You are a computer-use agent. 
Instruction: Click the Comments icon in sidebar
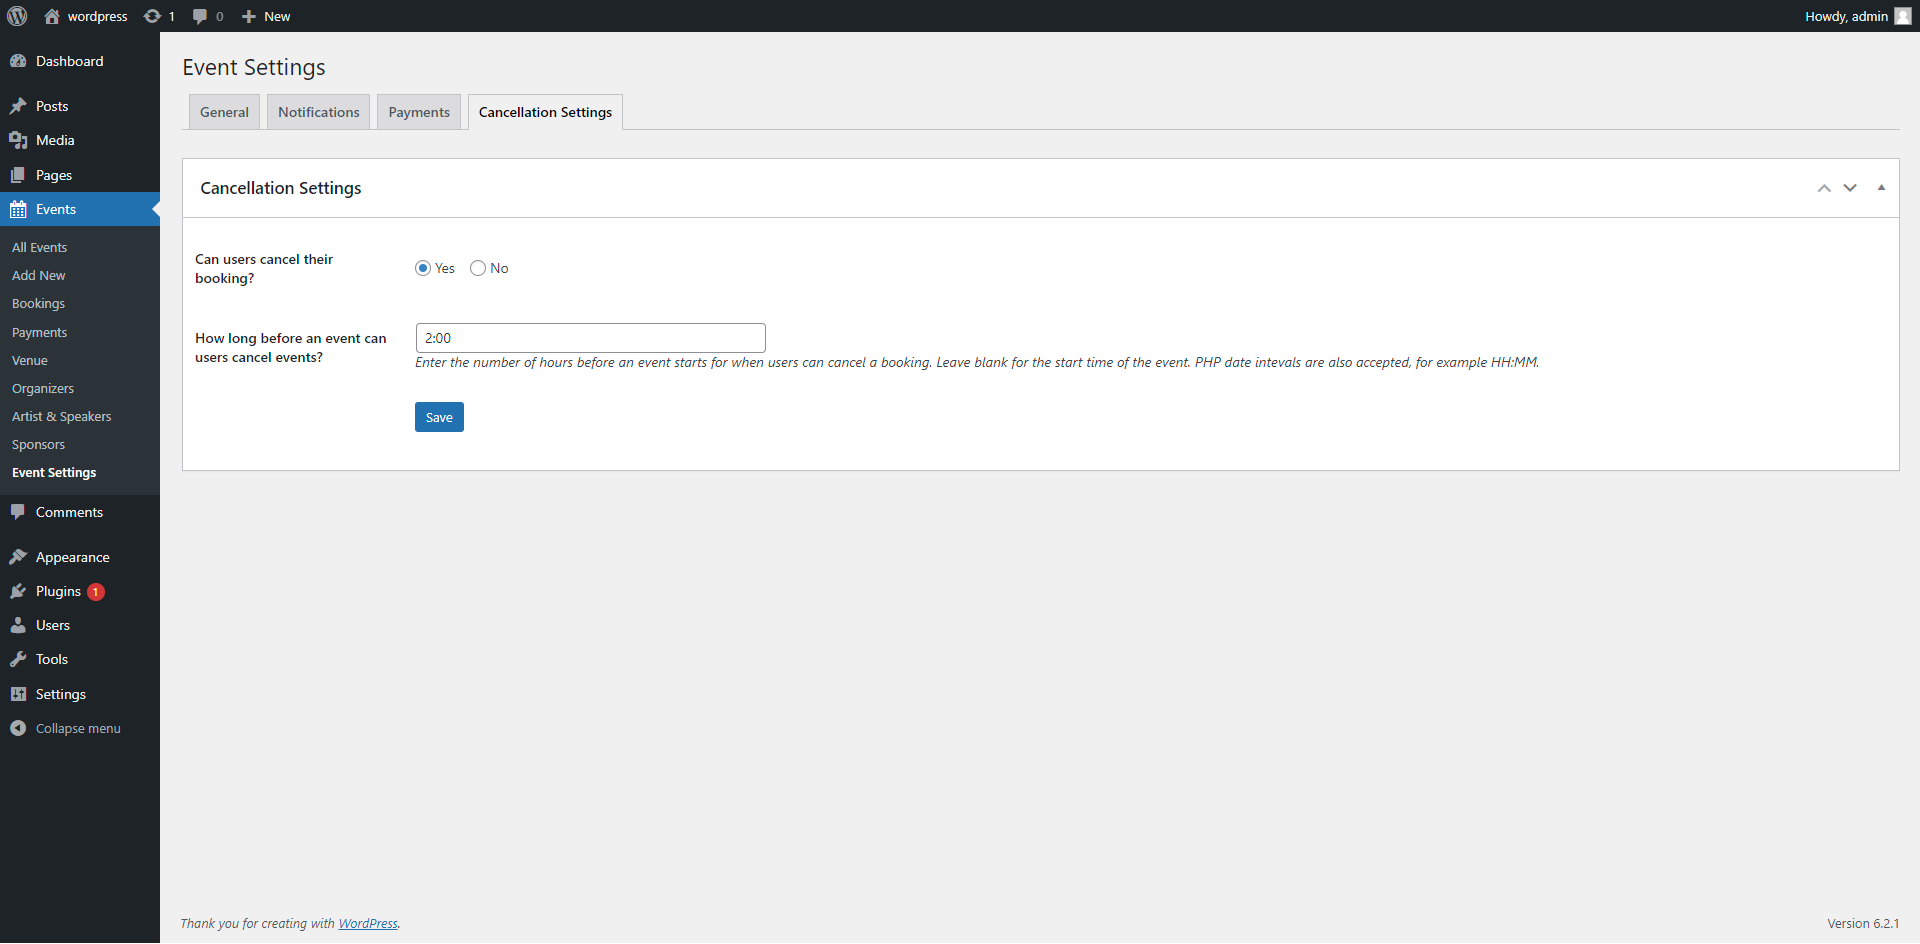18,512
